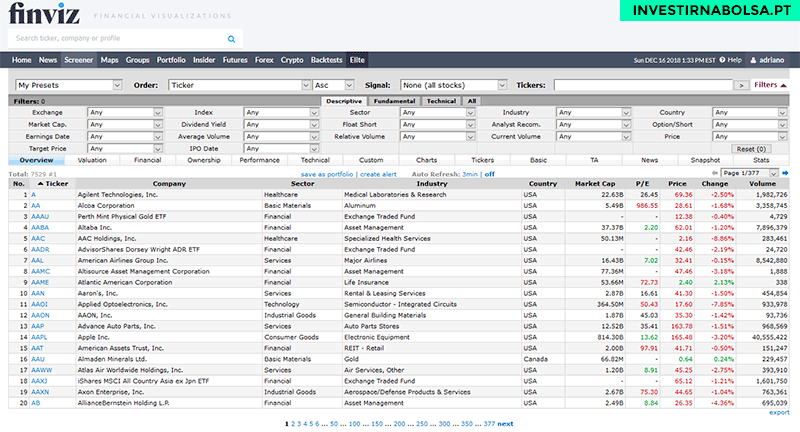Click the next pagination link
Viewport: 800px width, 432px height.
tap(505, 424)
